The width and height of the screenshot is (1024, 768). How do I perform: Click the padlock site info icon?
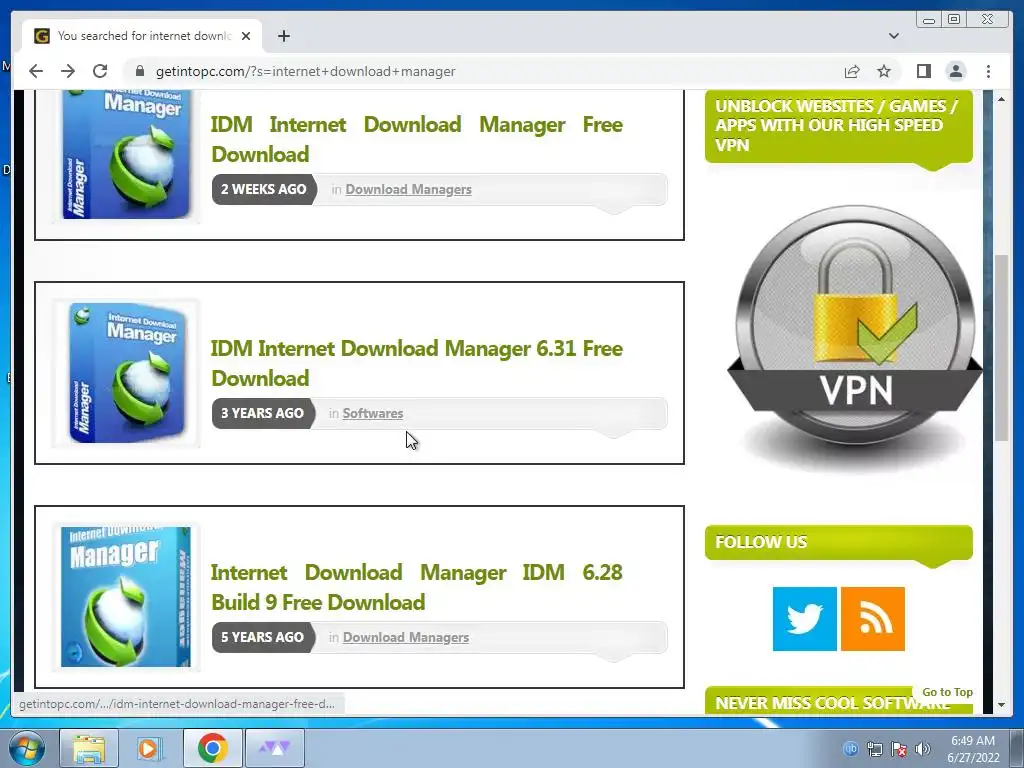[x=139, y=71]
